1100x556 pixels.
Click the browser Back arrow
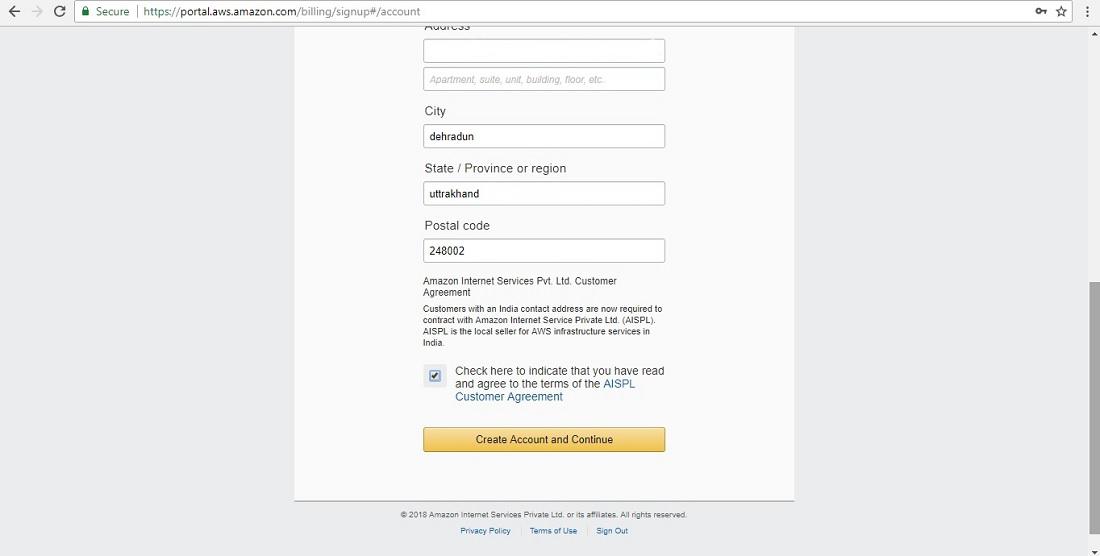tap(14, 11)
